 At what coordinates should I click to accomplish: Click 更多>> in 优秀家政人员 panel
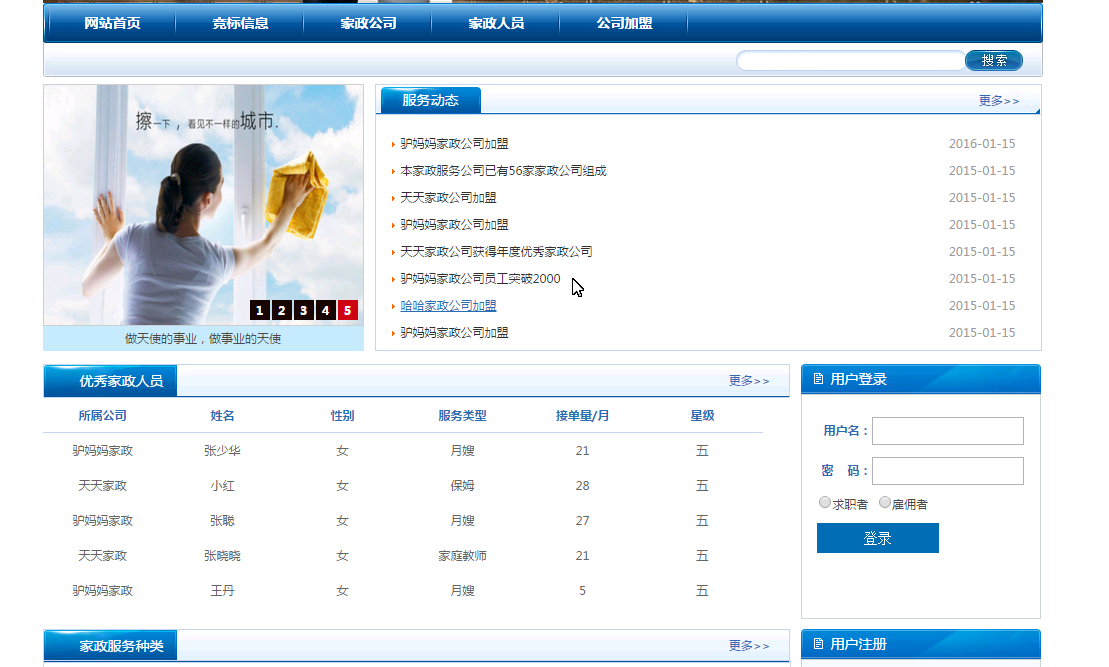[x=749, y=381]
